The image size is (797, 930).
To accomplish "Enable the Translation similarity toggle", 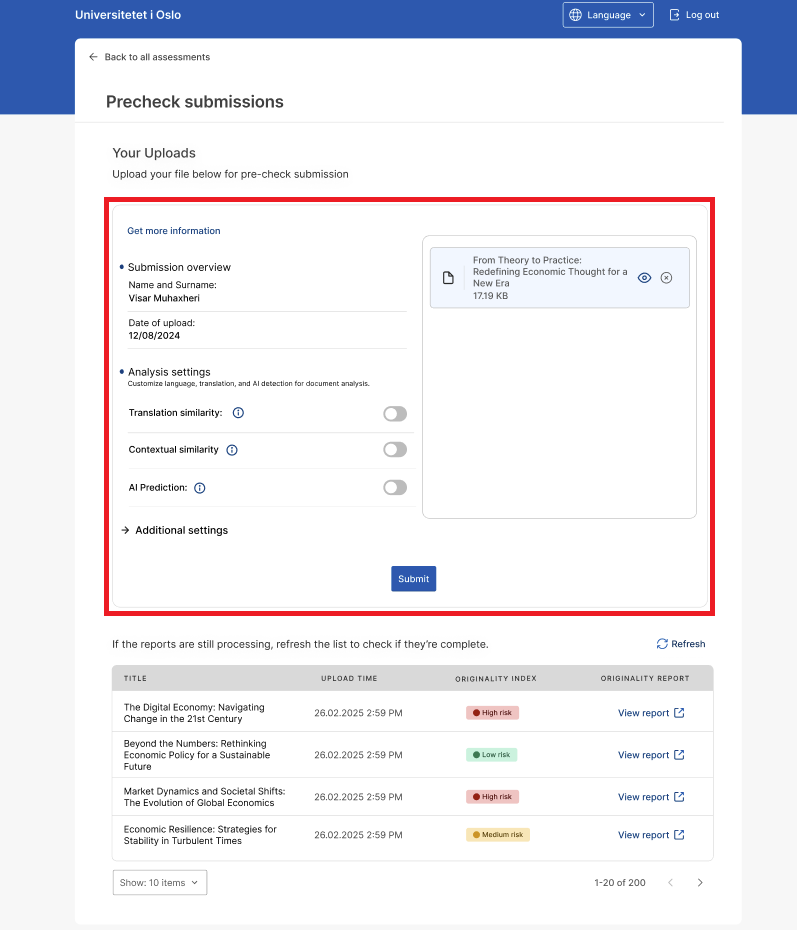I will coord(395,413).
